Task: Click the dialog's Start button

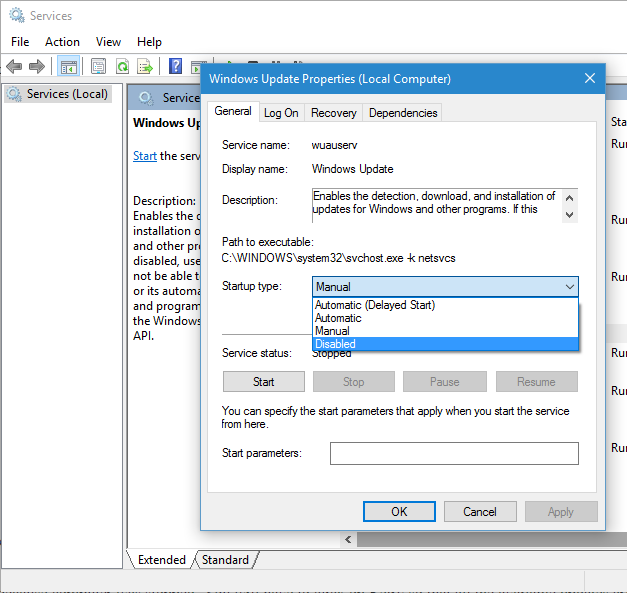Action: pos(264,382)
